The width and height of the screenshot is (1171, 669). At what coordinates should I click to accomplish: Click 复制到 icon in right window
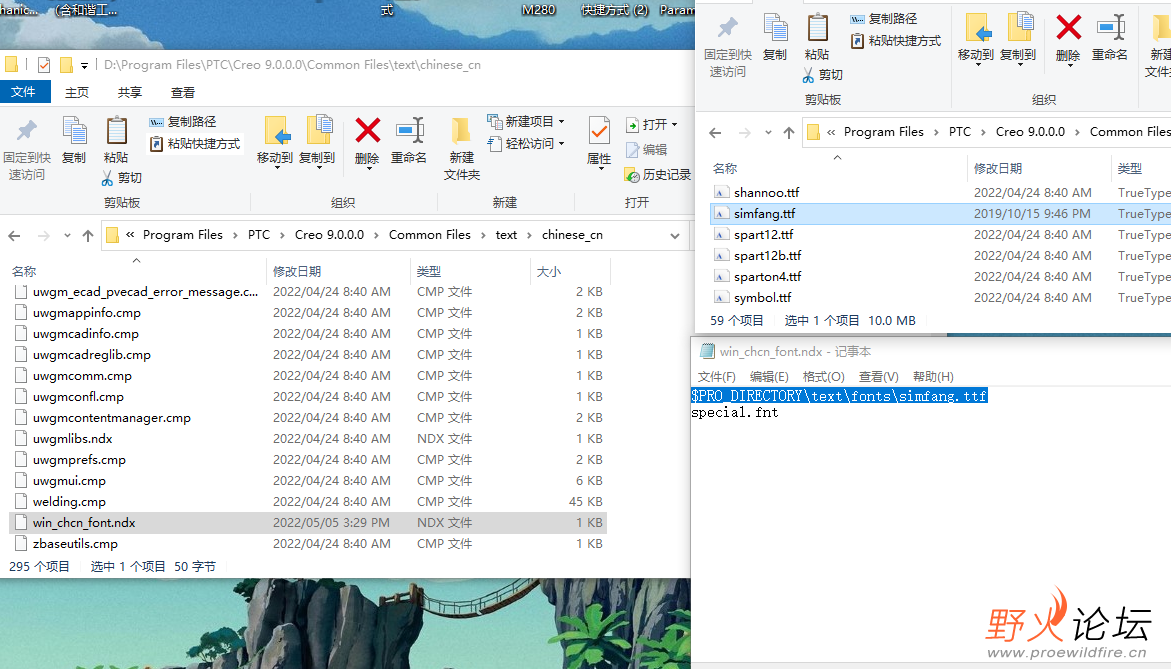point(1019,28)
